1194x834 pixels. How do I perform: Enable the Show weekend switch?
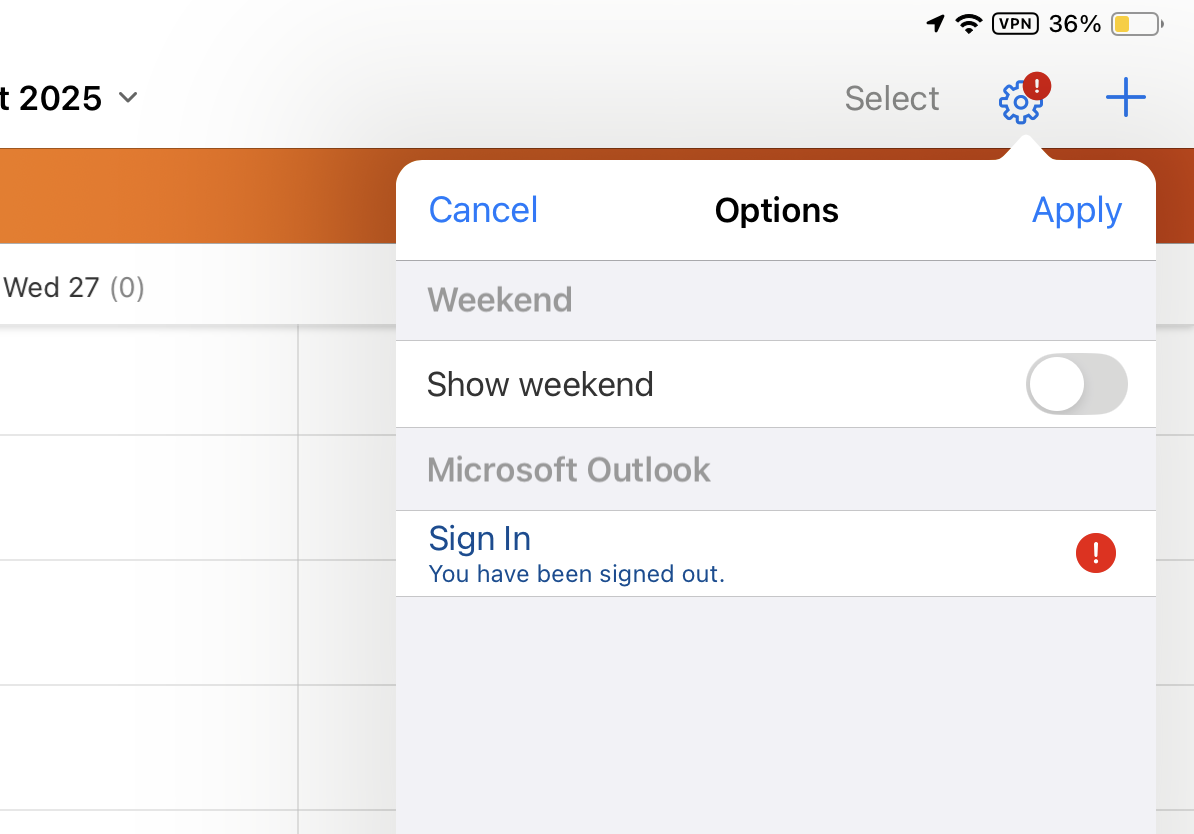[x=1076, y=384]
